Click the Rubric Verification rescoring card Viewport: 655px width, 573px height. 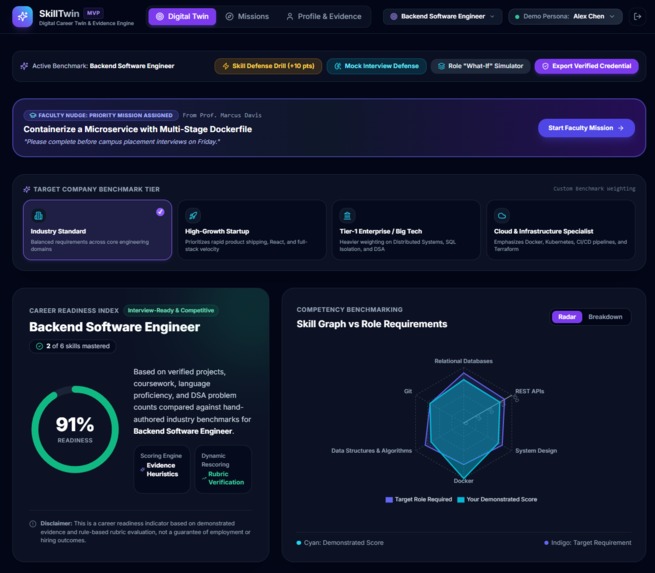pos(223,469)
